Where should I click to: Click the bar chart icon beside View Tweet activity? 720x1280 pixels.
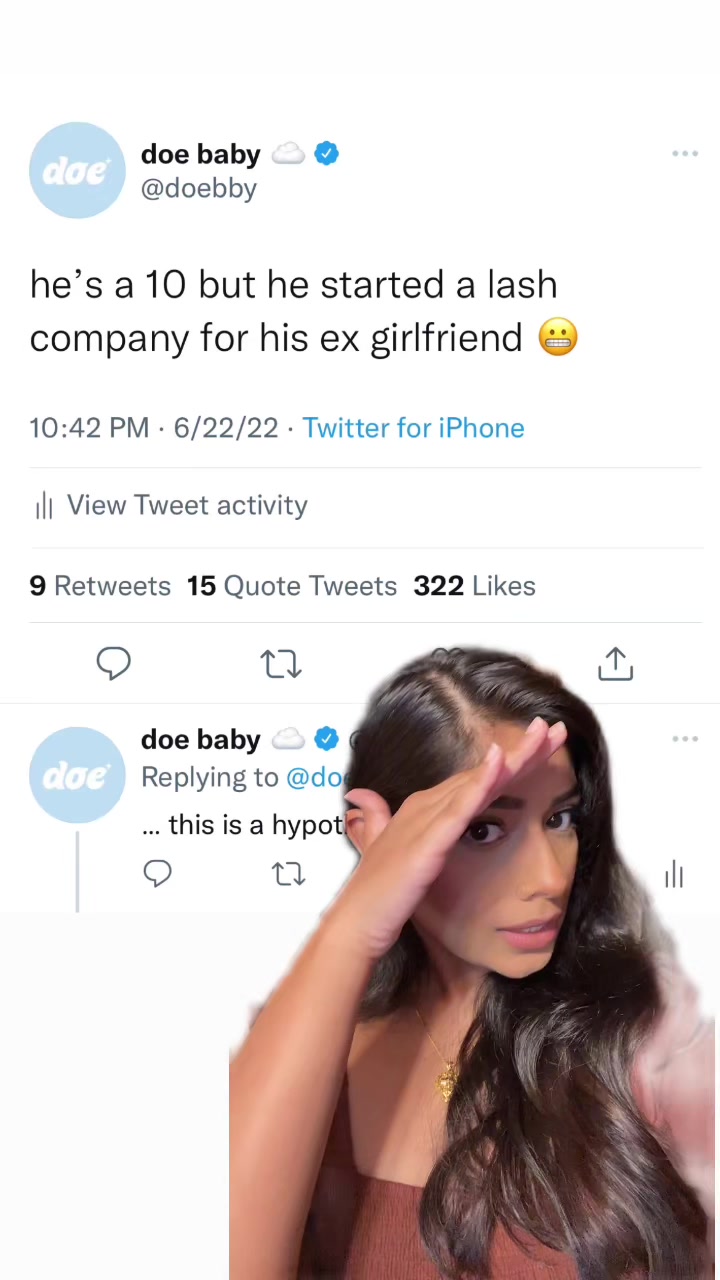[x=44, y=506]
